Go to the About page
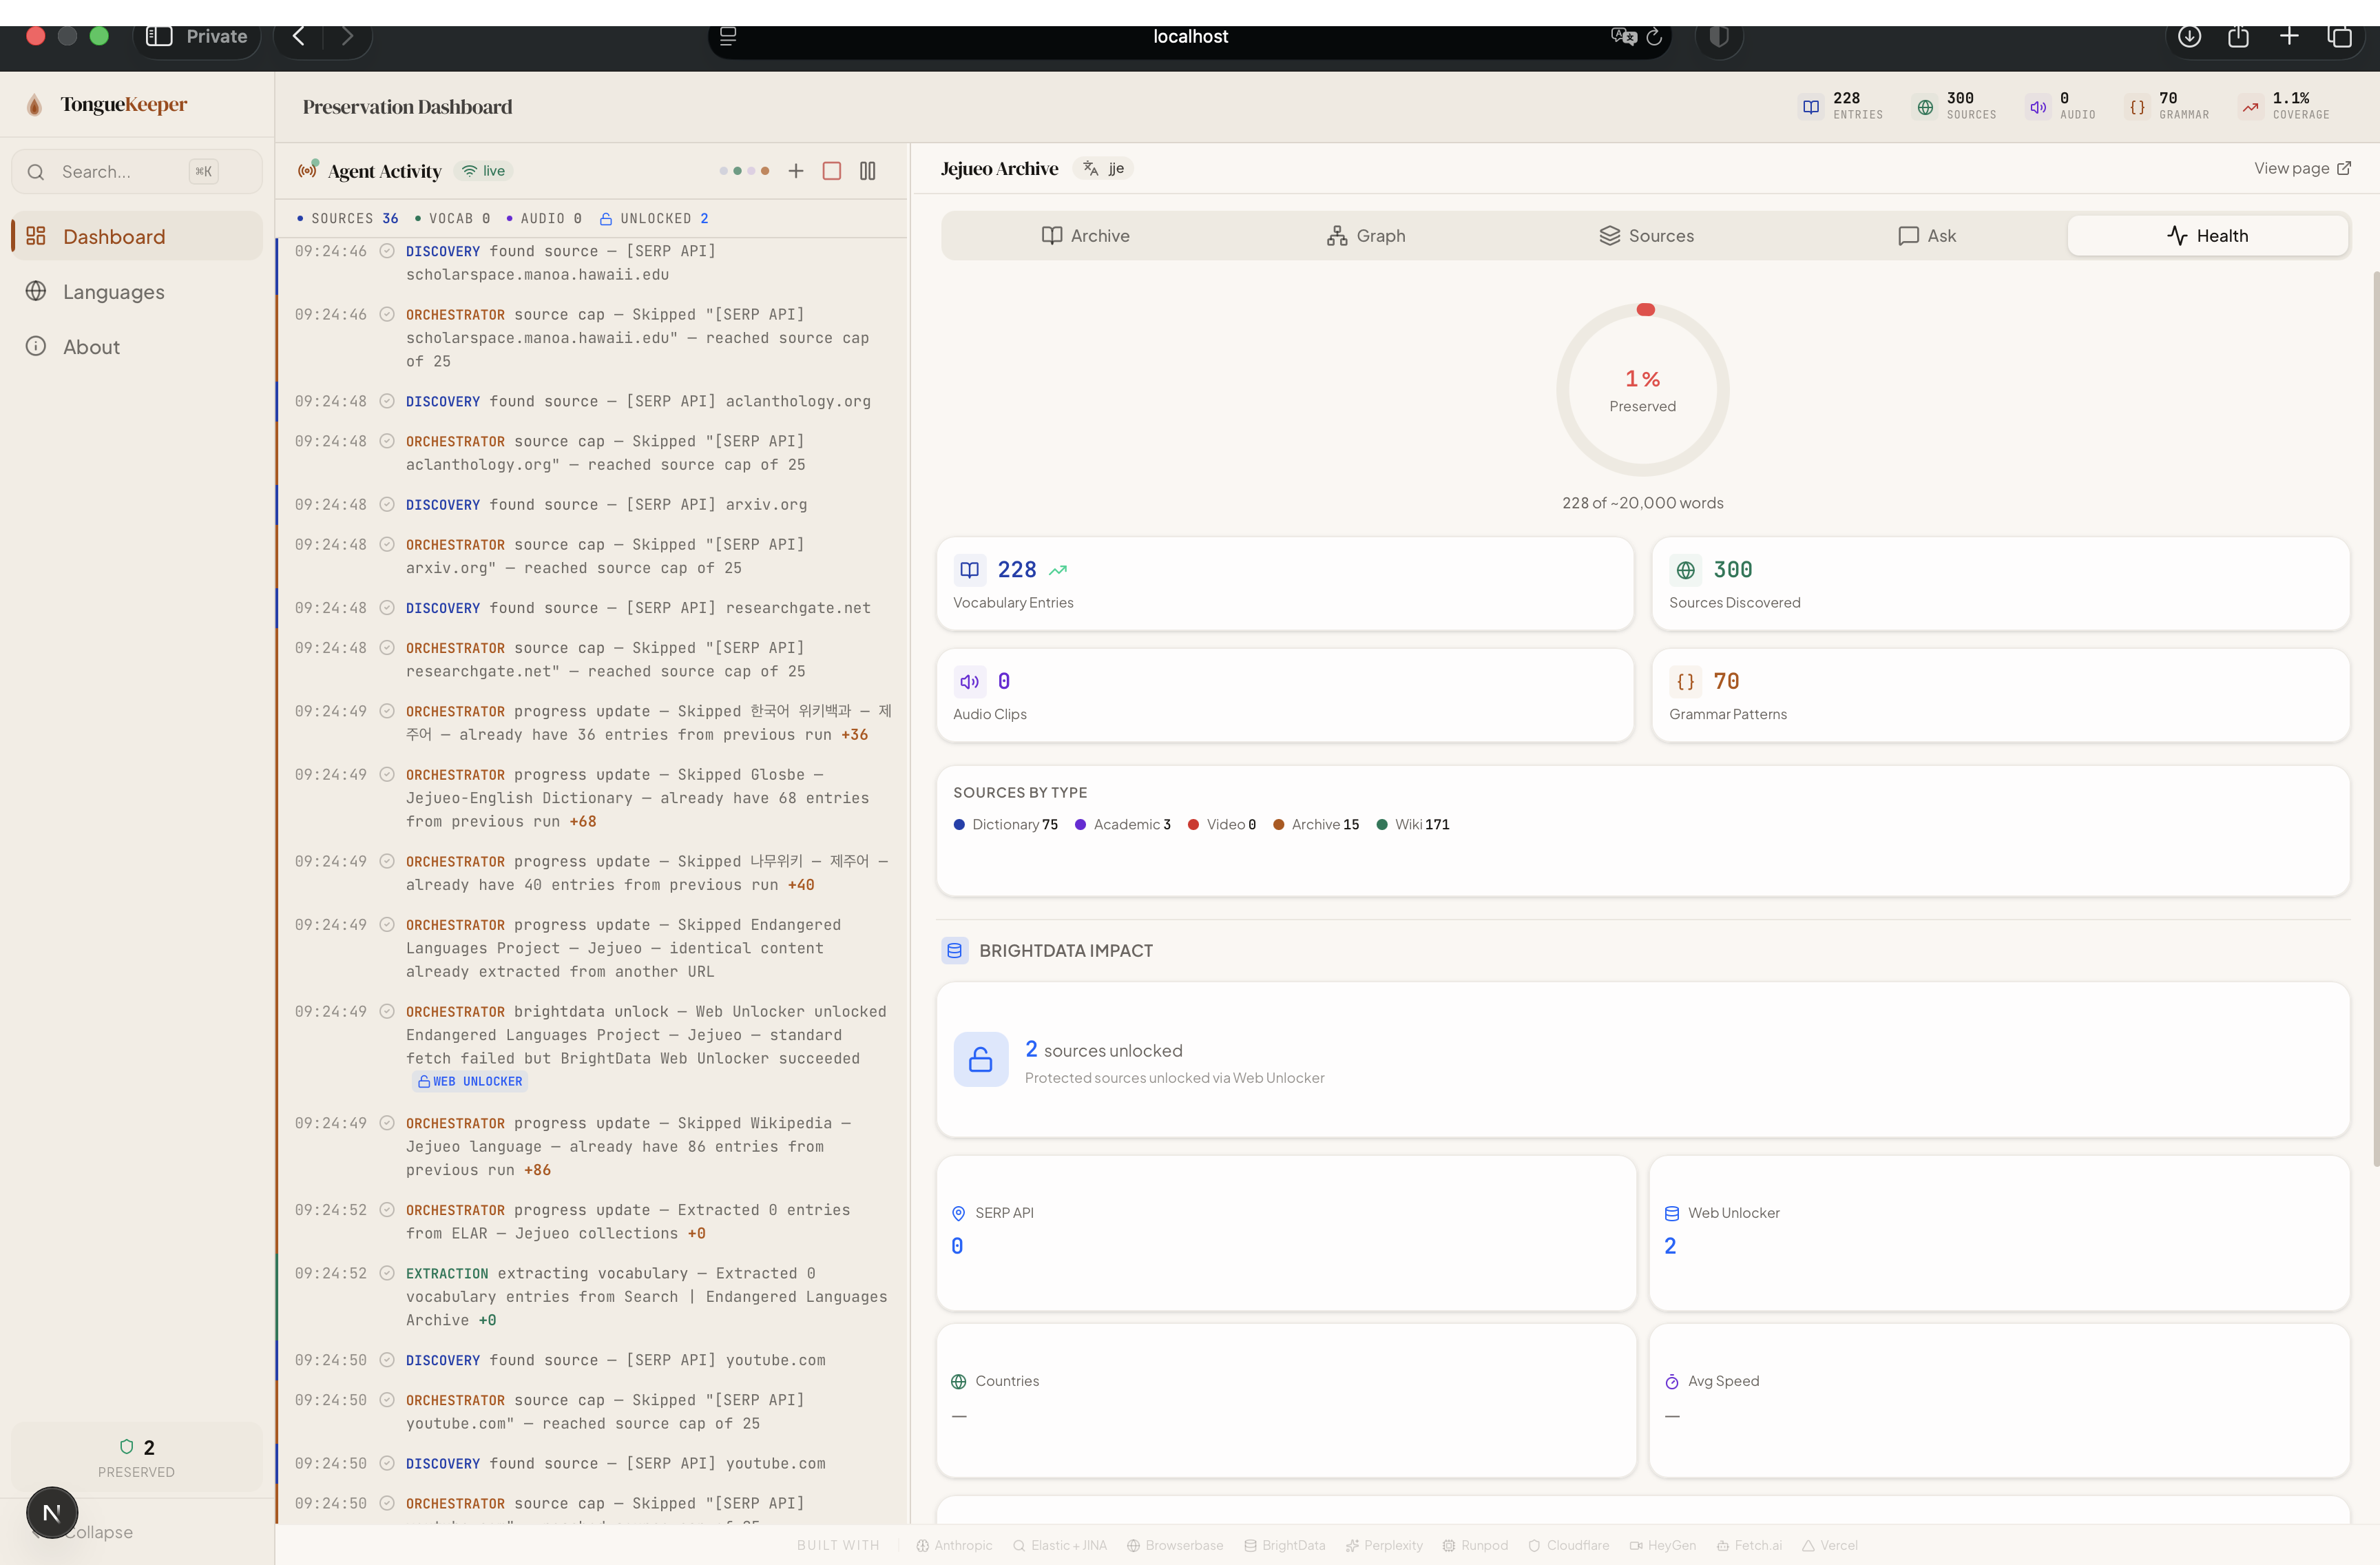 91,347
